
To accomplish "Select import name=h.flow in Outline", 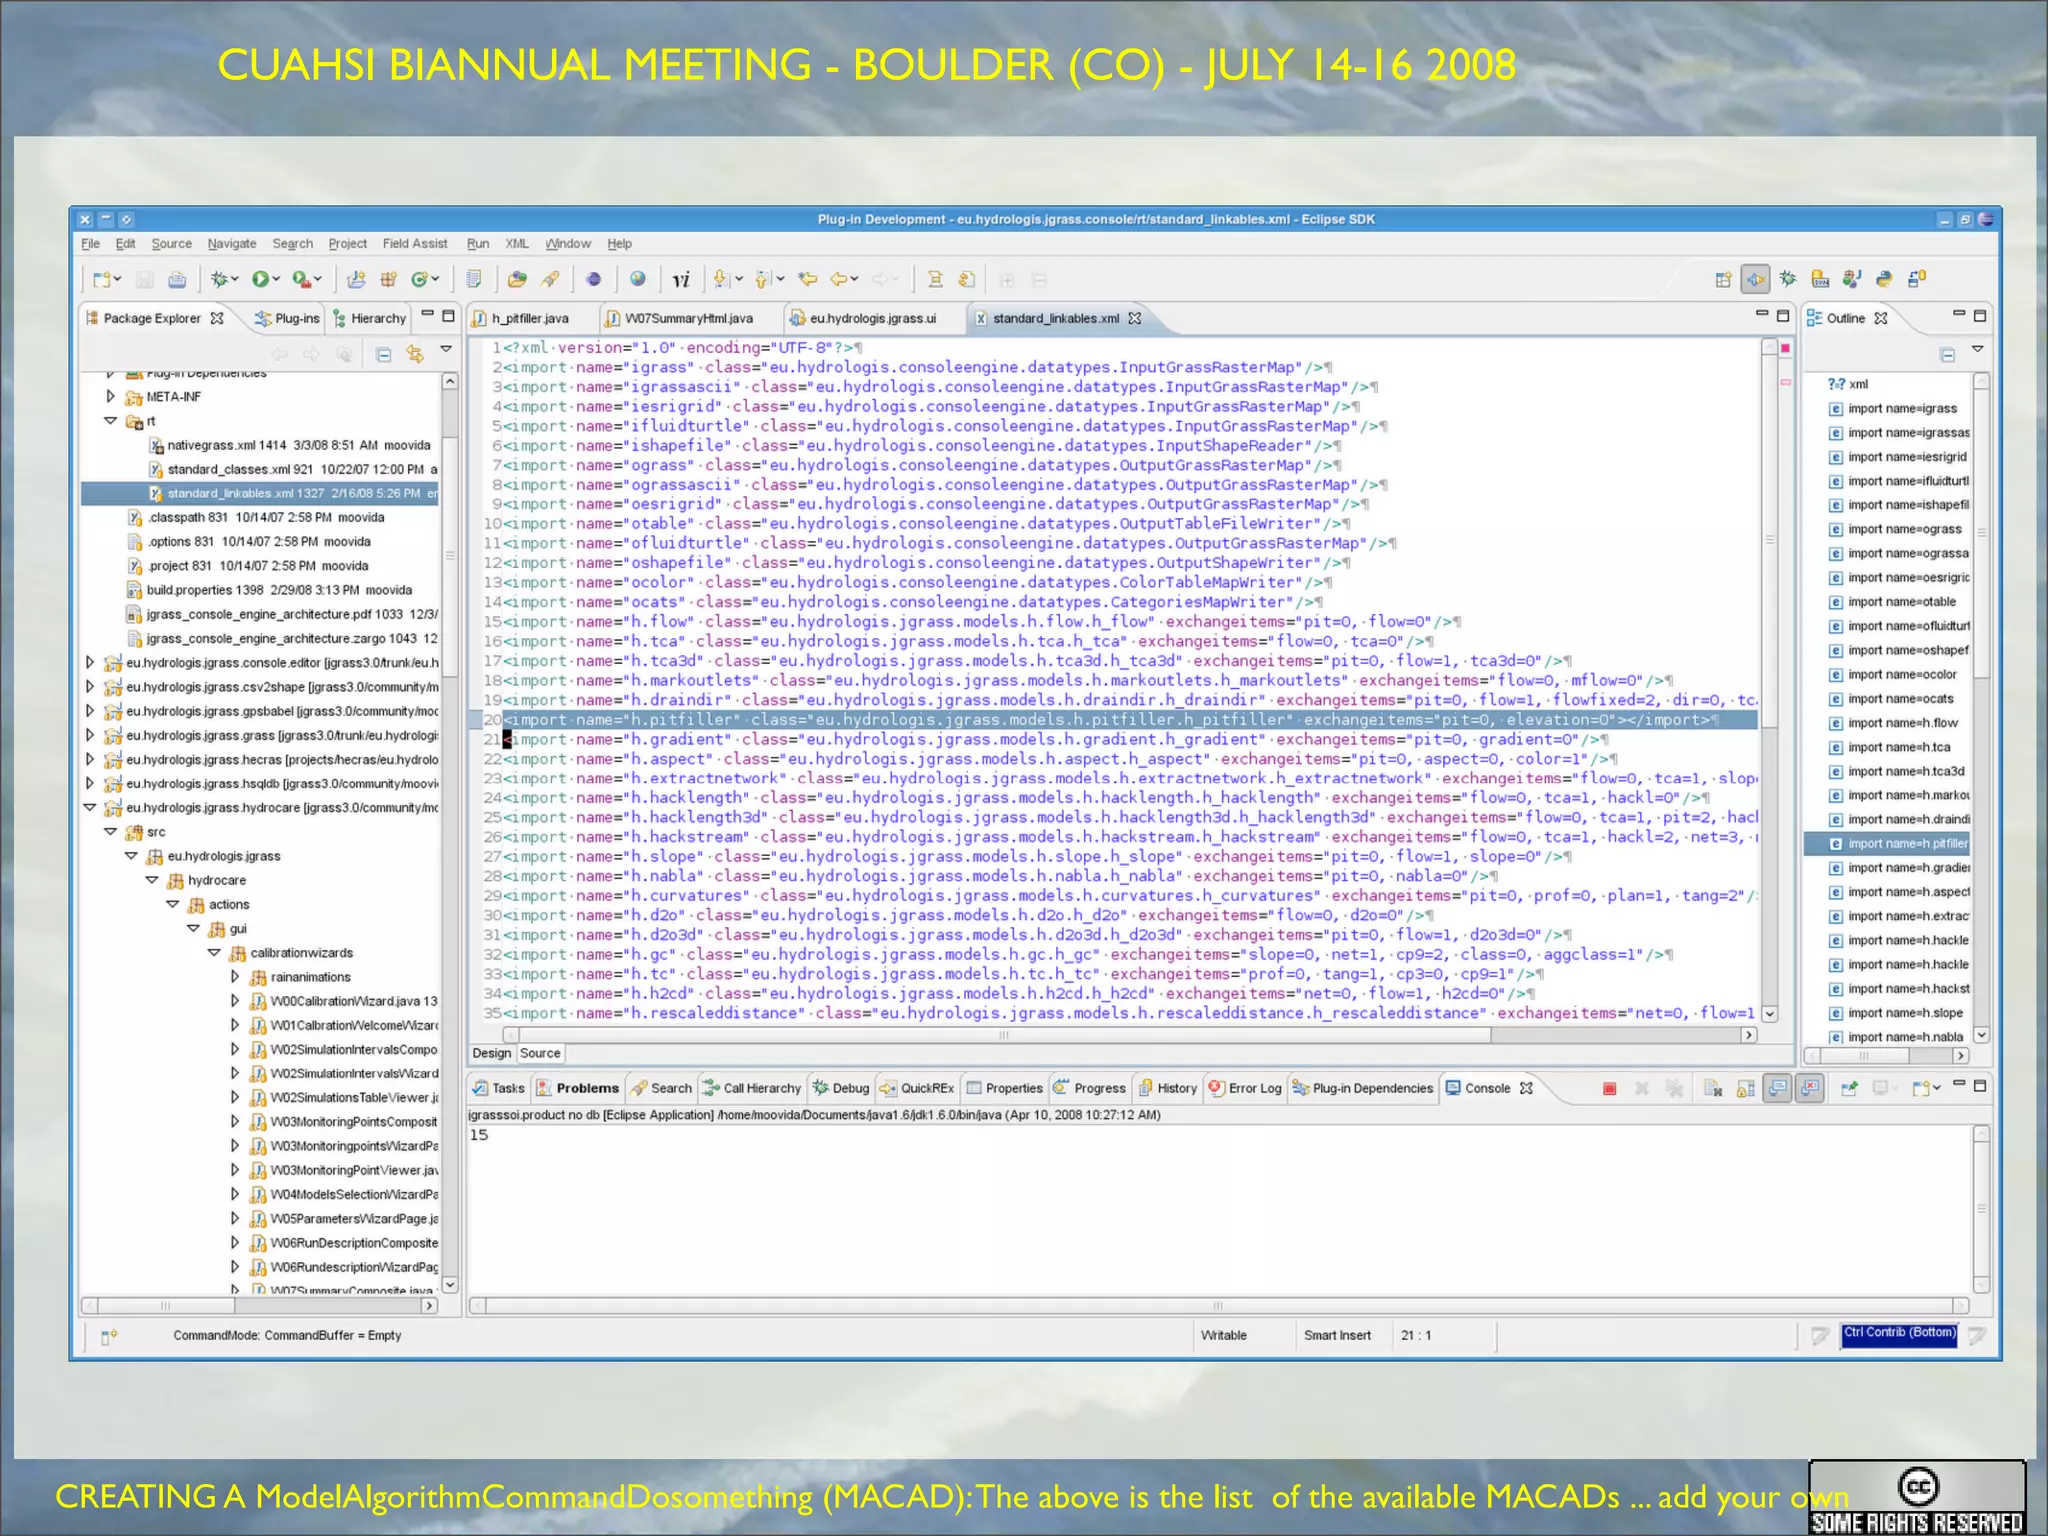I will [x=1902, y=723].
